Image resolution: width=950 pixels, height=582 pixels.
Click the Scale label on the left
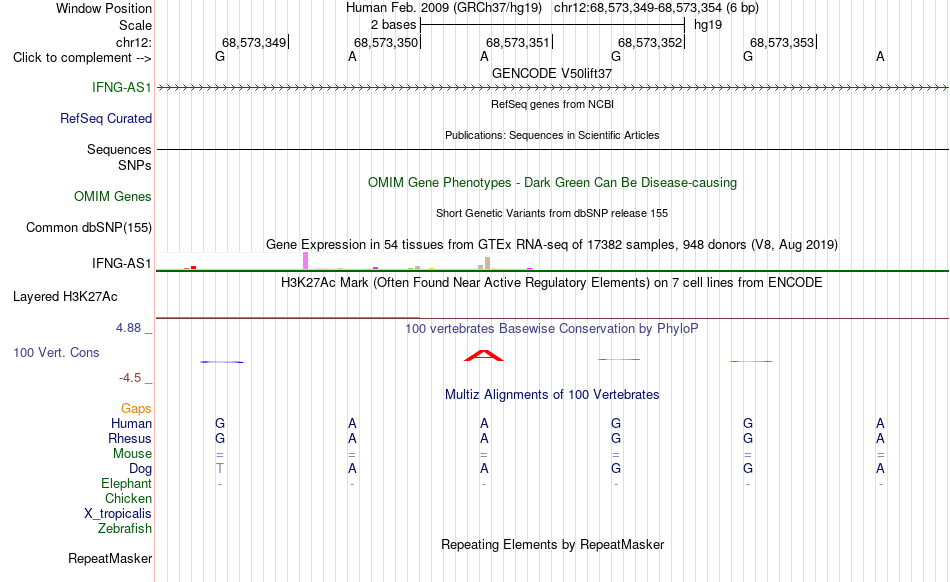click(135, 25)
